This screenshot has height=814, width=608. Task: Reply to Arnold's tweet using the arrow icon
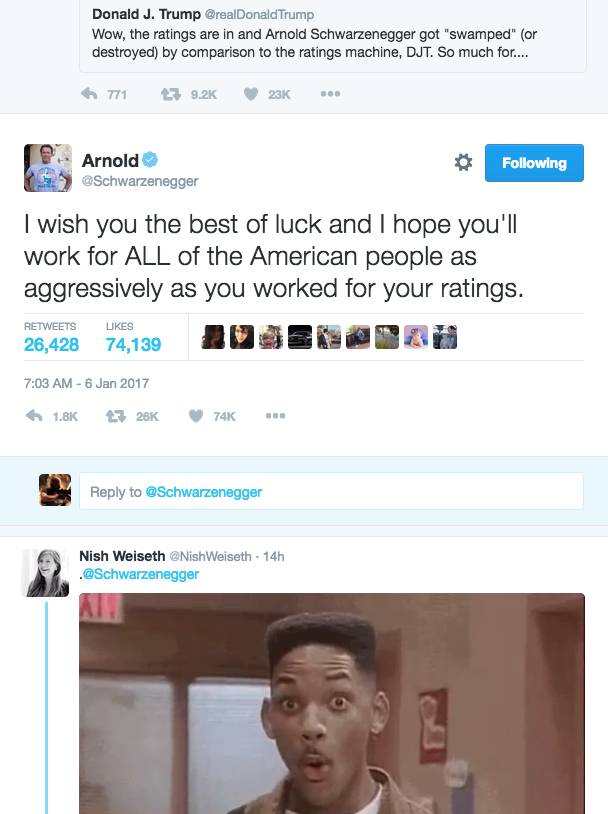click(x=34, y=416)
